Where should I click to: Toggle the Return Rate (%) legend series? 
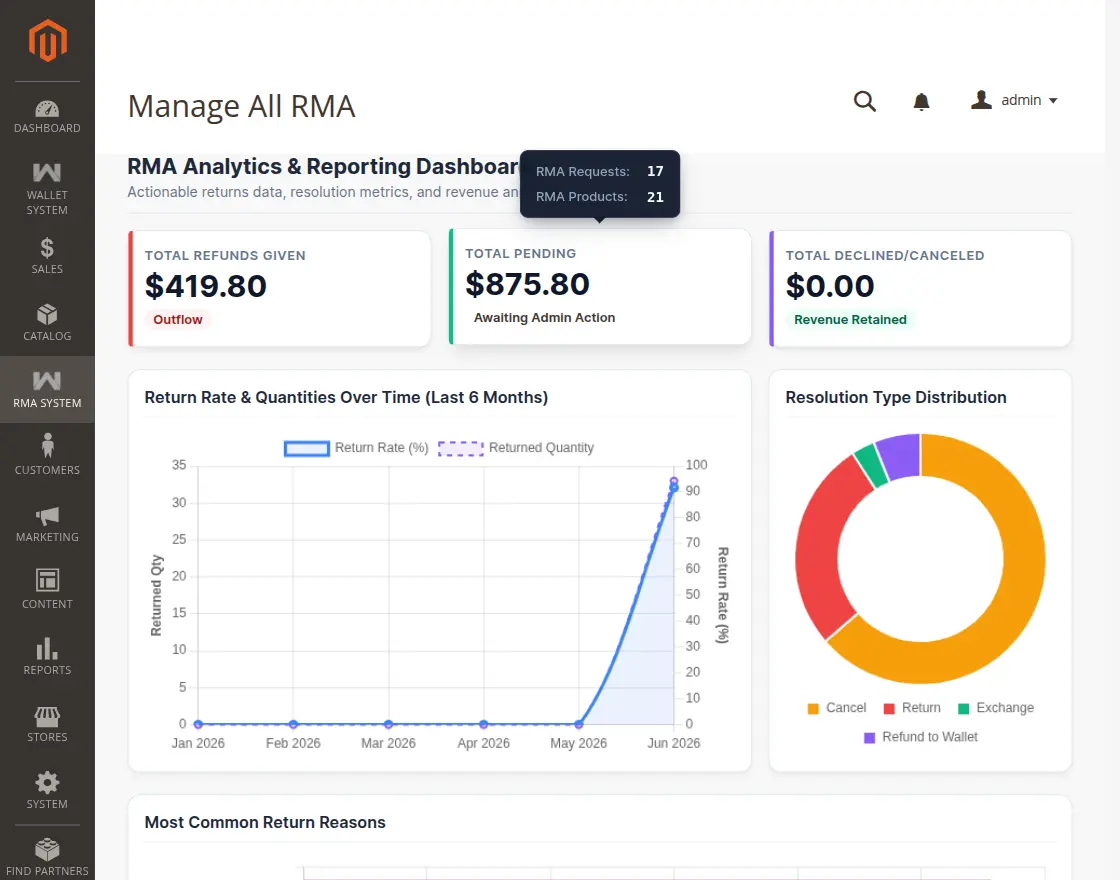tap(356, 448)
